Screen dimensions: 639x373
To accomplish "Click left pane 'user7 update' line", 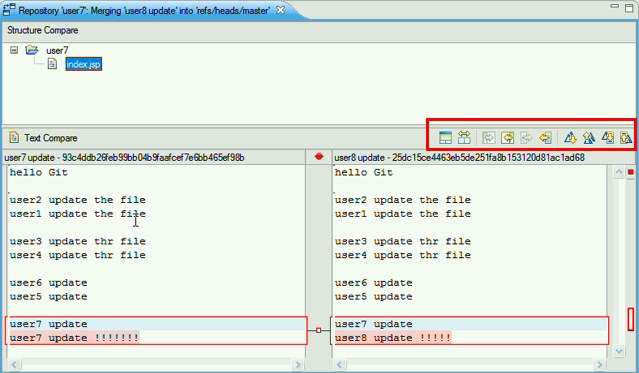I will pos(48,324).
